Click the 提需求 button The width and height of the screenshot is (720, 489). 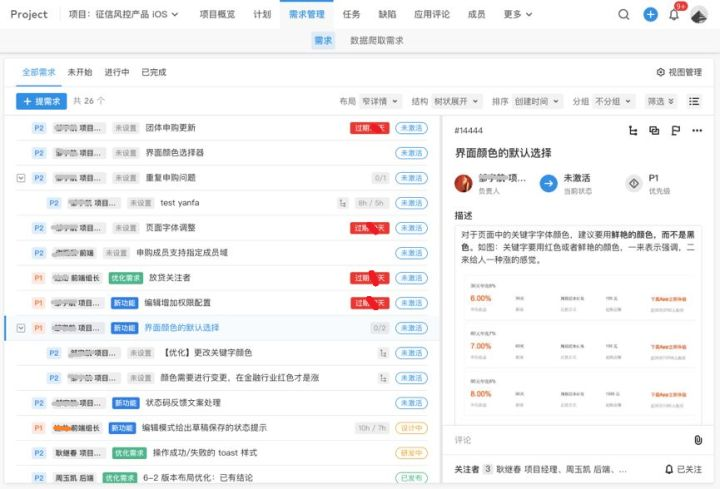click(x=41, y=101)
